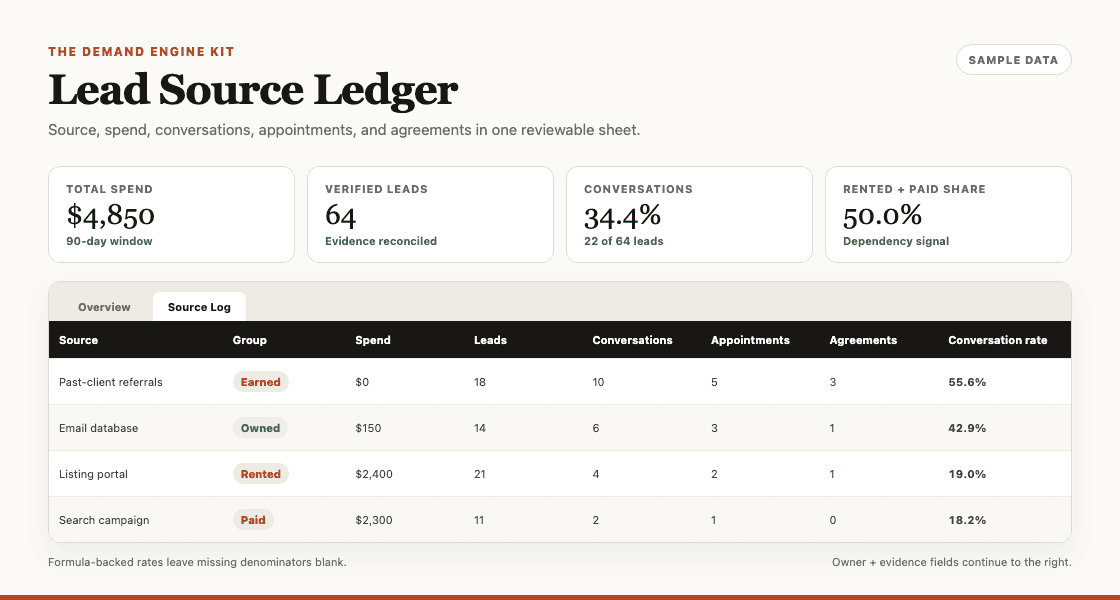Click the Group column header
This screenshot has height=600, width=1120.
pos(249,340)
